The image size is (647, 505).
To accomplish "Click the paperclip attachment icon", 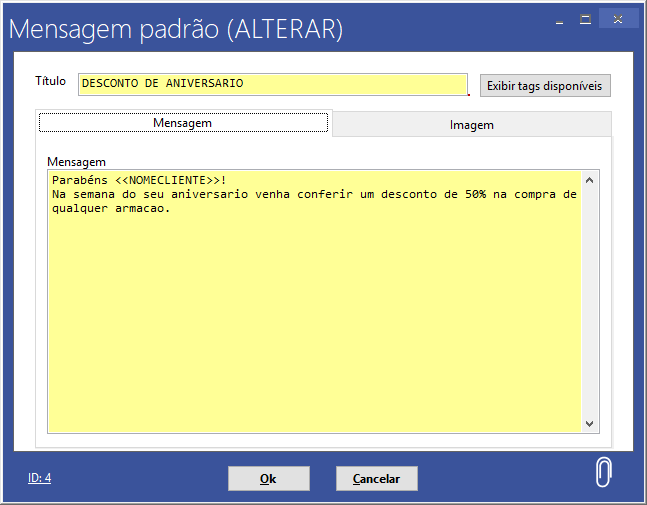I will click(x=603, y=472).
